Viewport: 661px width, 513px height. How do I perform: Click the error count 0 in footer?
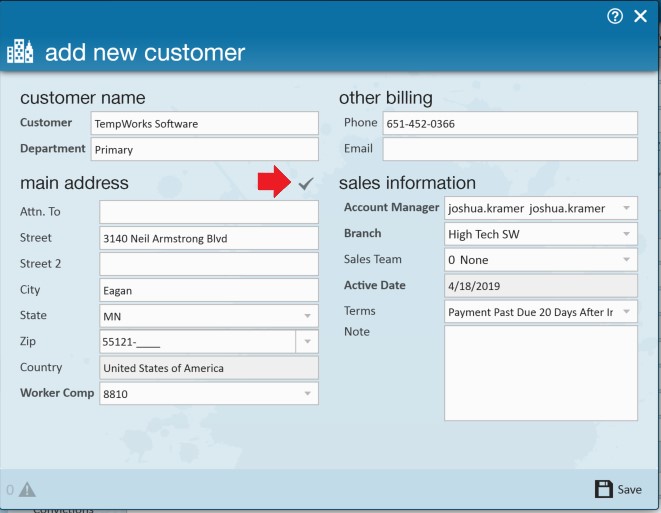[10, 490]
